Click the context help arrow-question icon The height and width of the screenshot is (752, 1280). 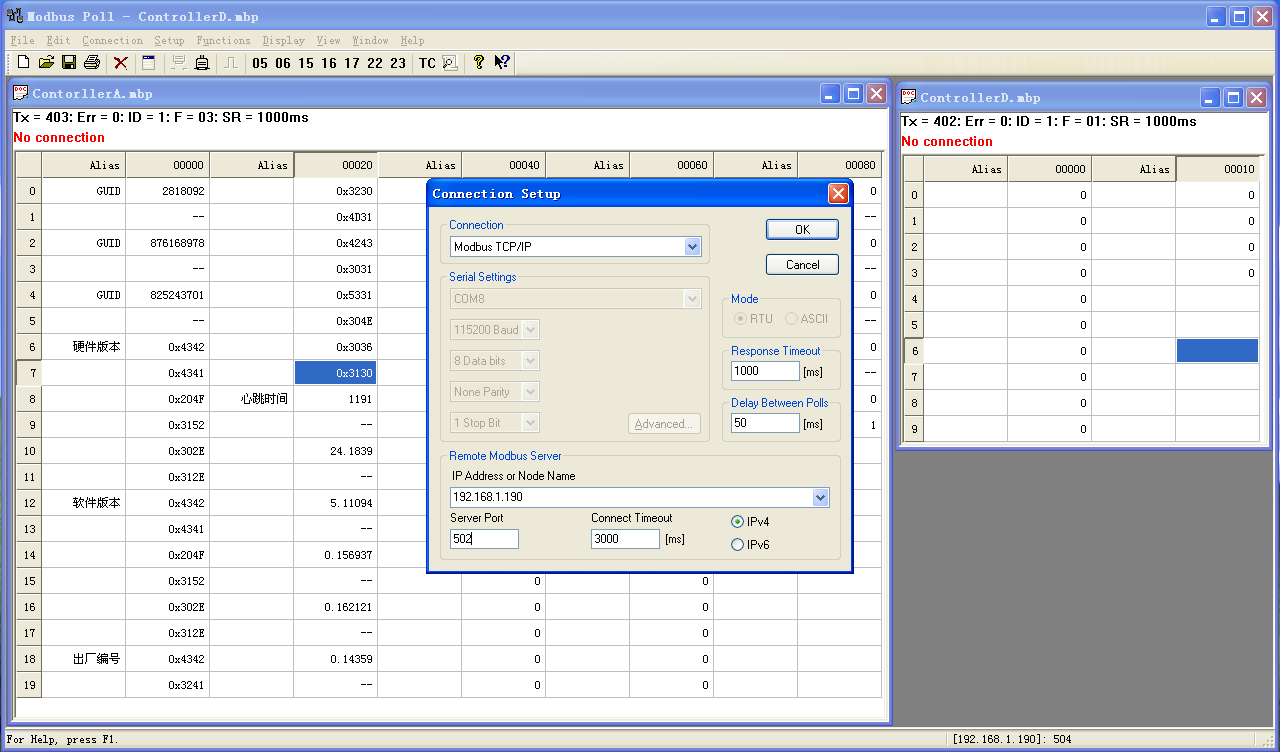502,63
